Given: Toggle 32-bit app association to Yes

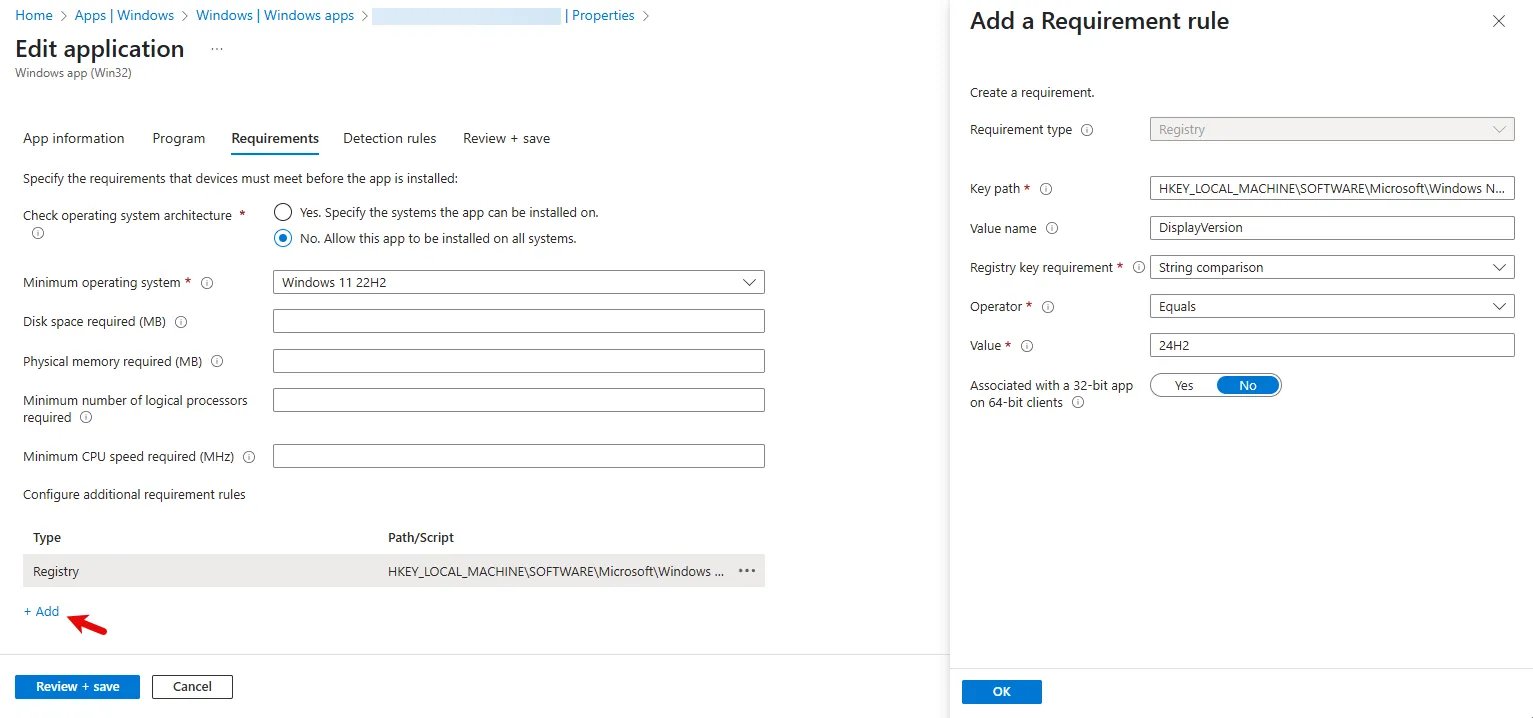Looking at the screenshot, I should coord(1184,385).
